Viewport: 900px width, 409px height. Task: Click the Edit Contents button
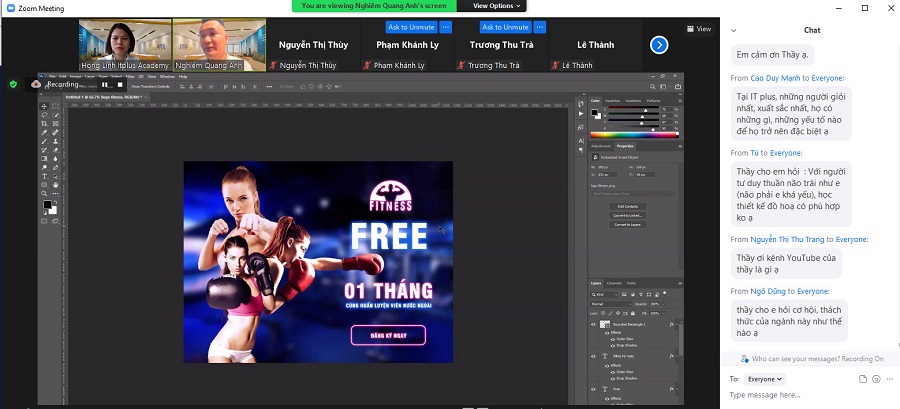coord(629,206)
